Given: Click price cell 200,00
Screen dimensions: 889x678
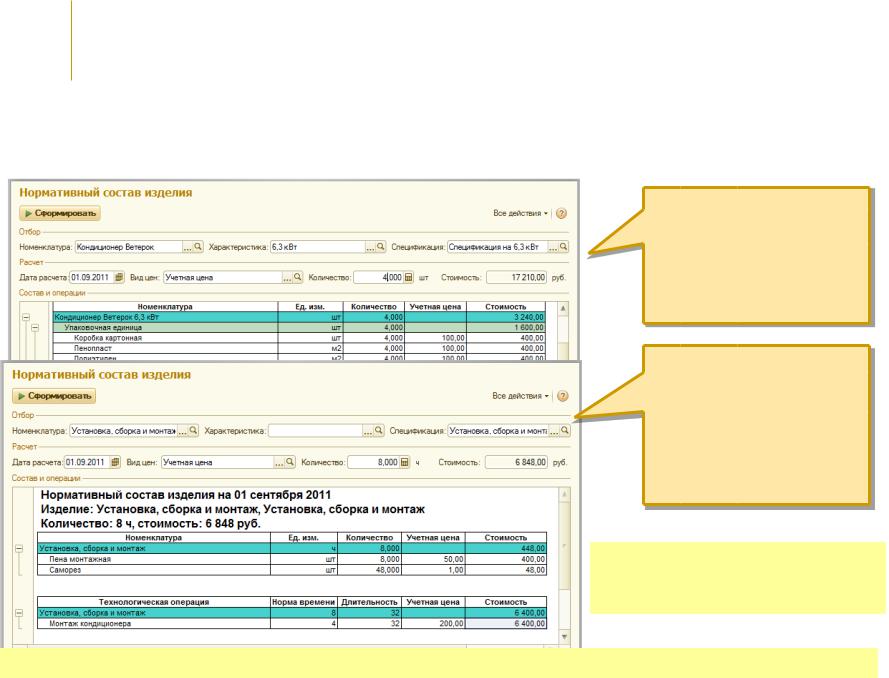Looking at the screenshot, I should 433,624.
